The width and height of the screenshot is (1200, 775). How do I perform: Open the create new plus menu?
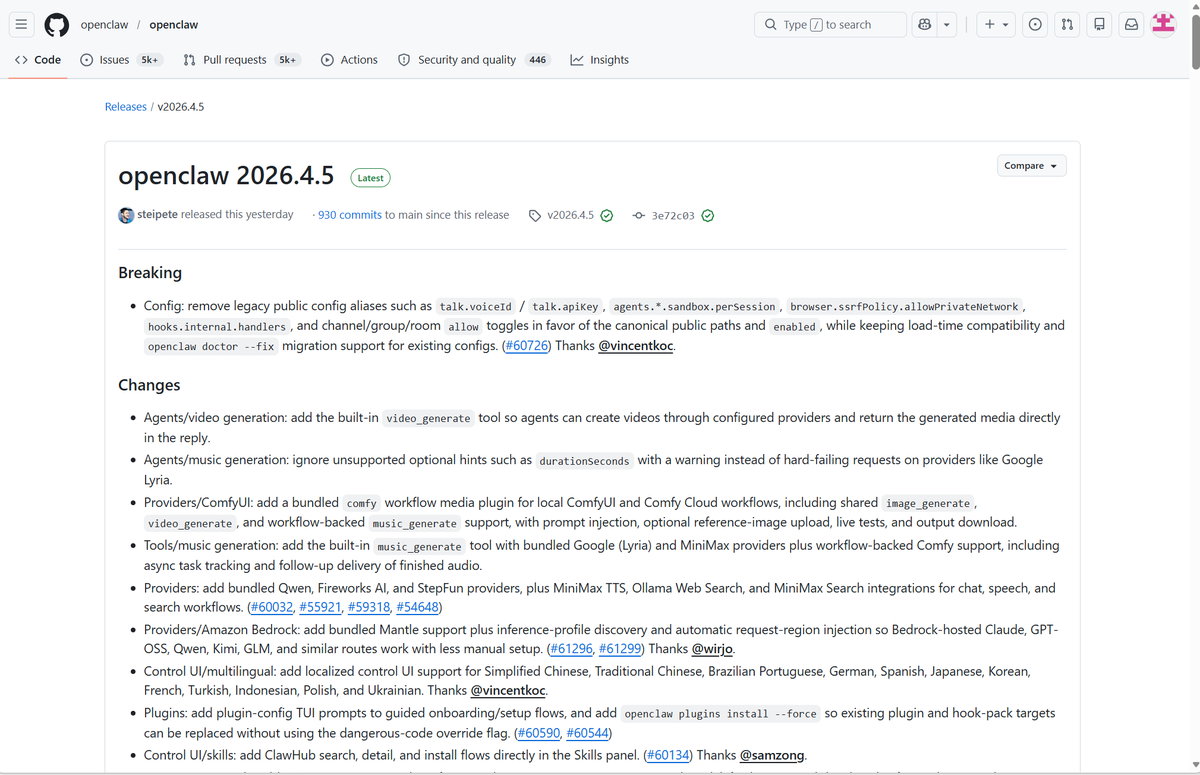pyautogui.click(x=996, y=25)
